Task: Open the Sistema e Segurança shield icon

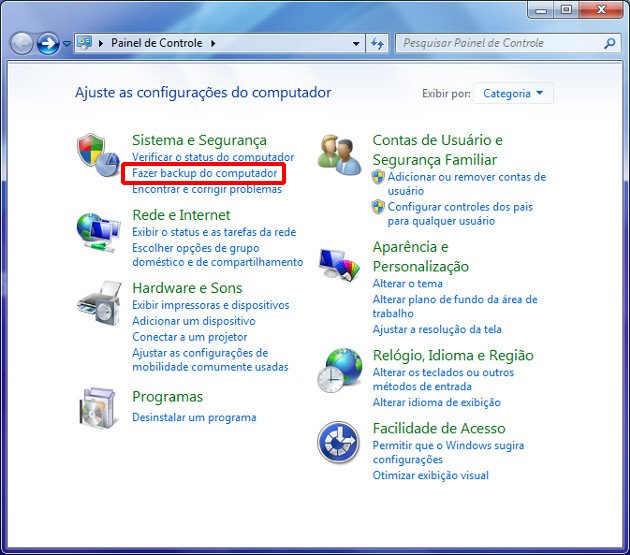Action: tap(98, 155)
